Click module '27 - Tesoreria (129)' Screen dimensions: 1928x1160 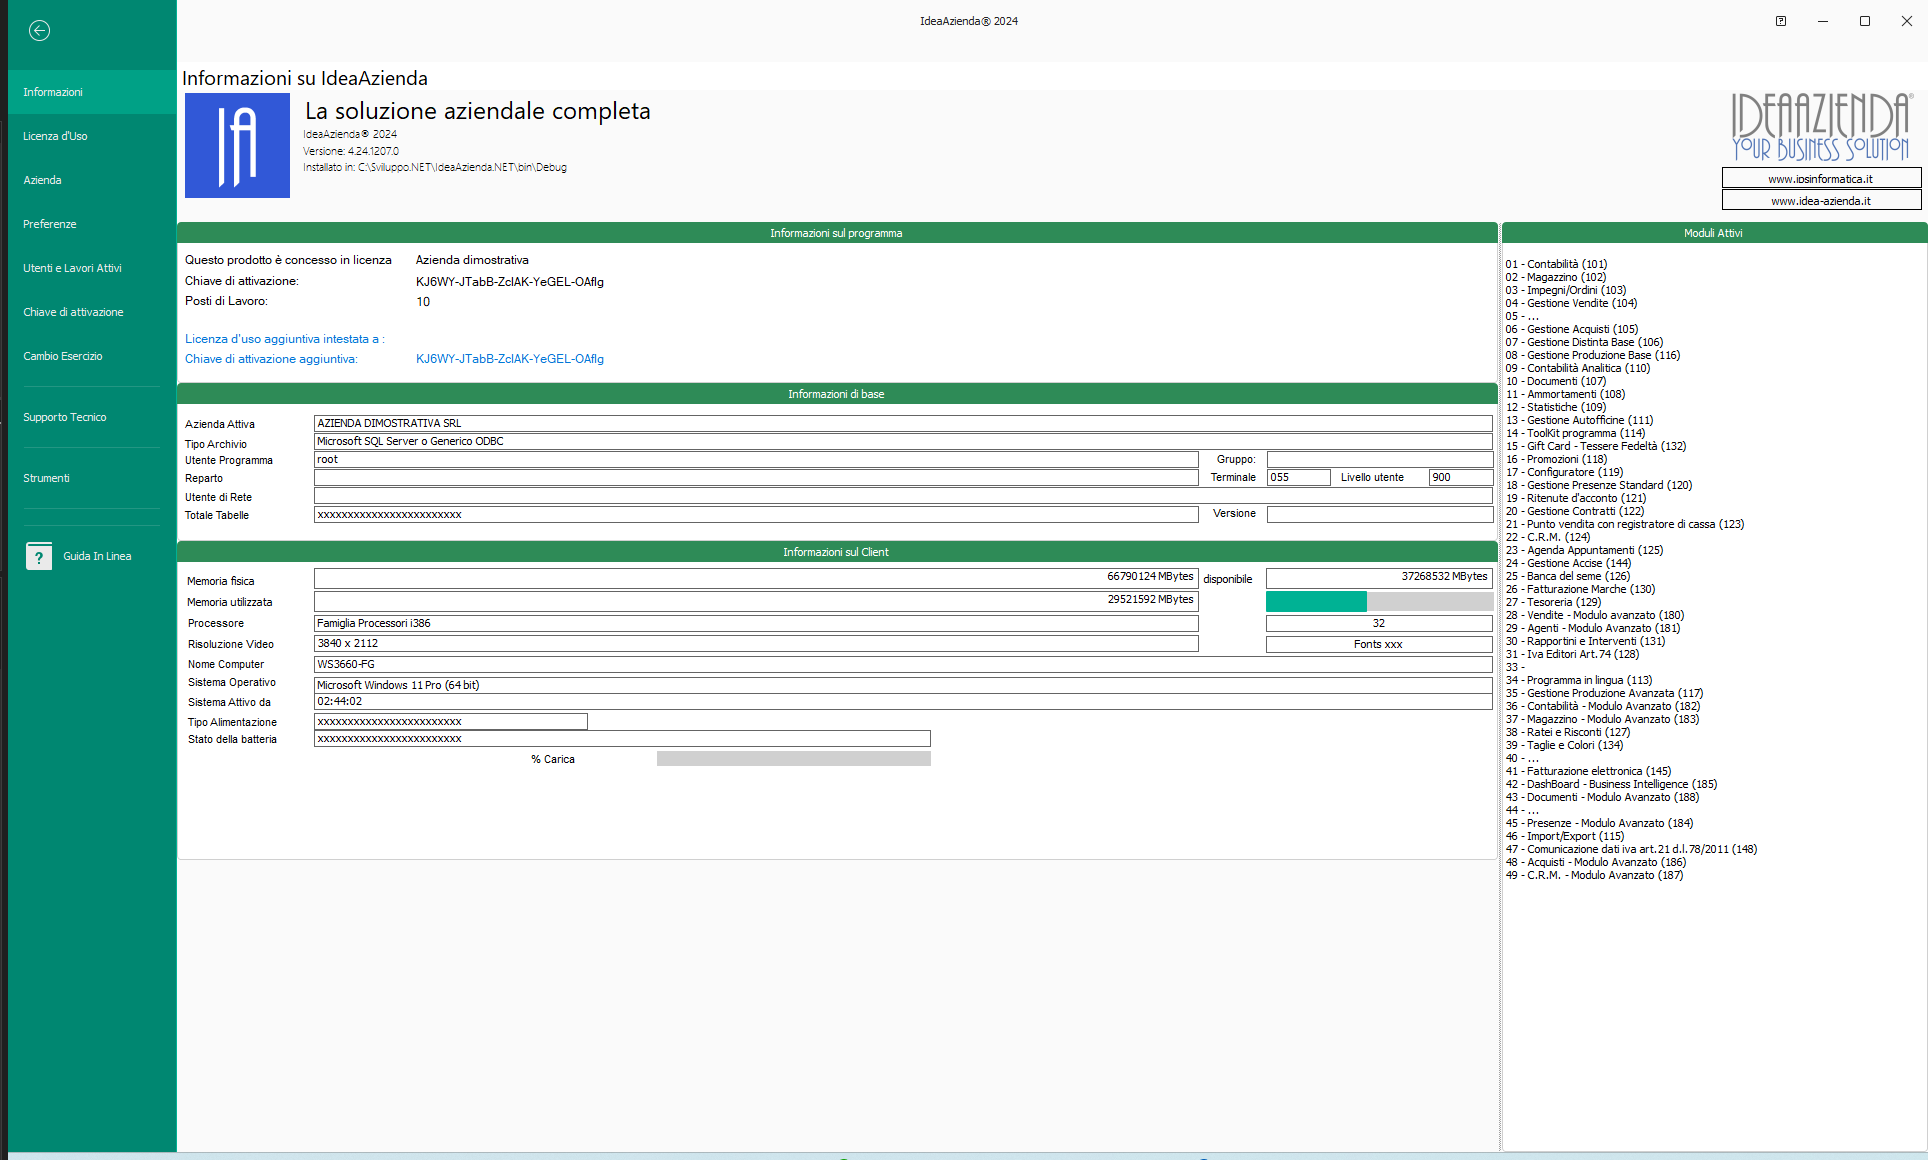[1552, 603]
